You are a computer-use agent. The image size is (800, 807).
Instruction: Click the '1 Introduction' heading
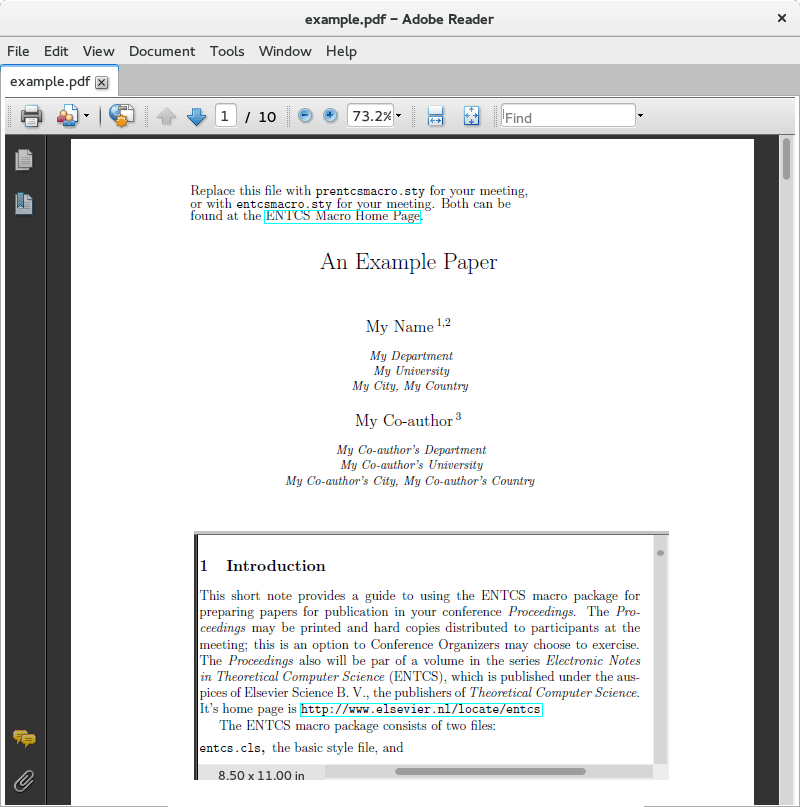click(263, 566)
